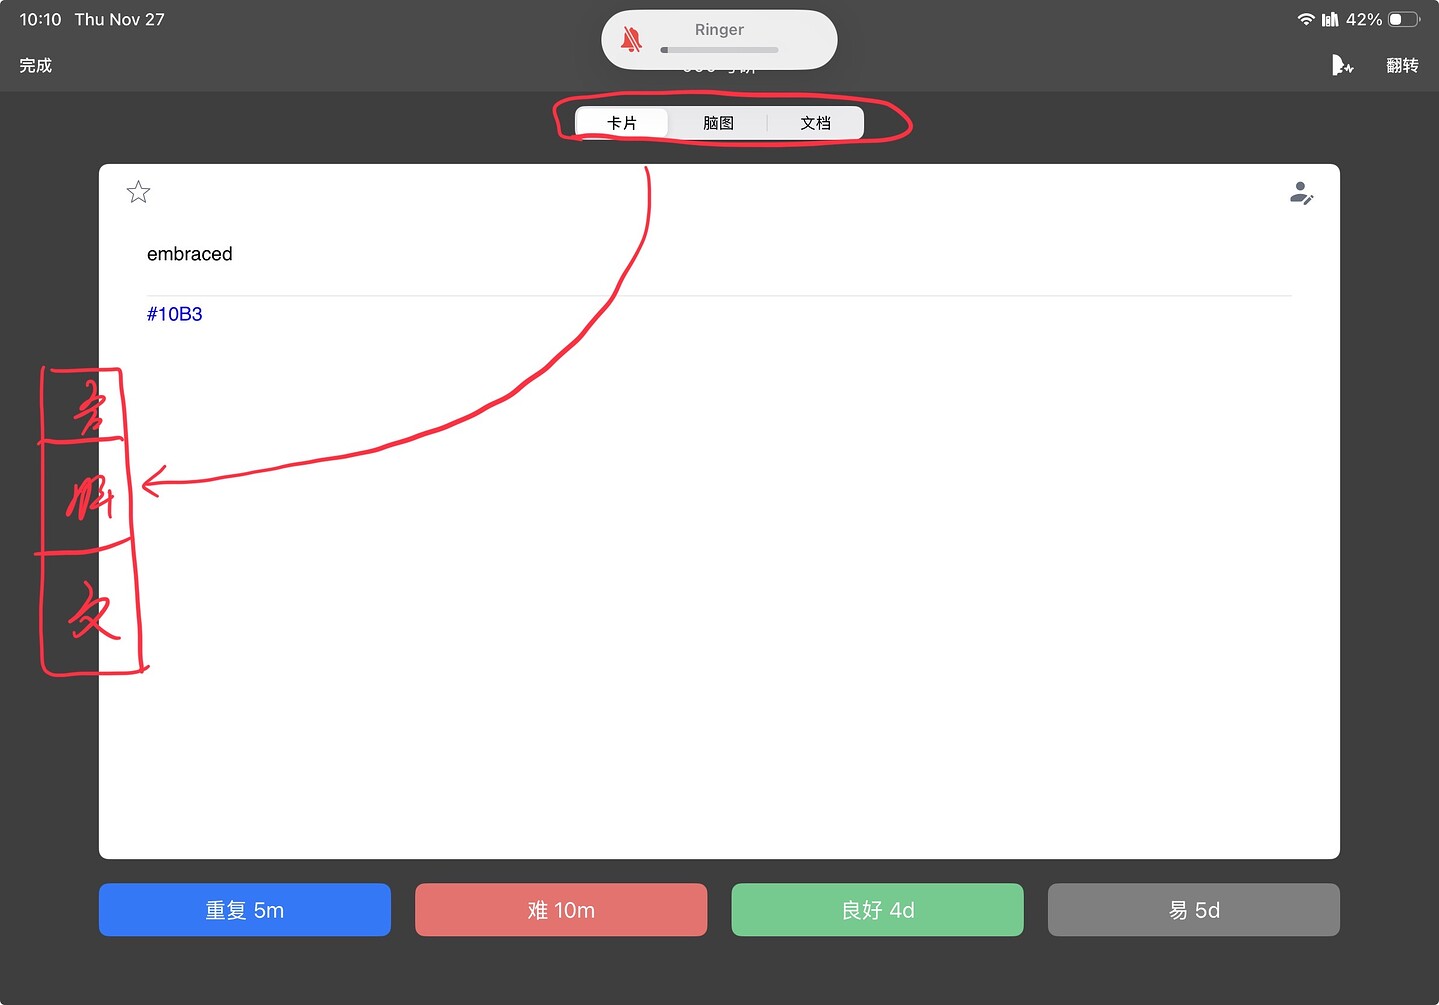Tap the books focus icon in status bar

[x=1329, y=19]
